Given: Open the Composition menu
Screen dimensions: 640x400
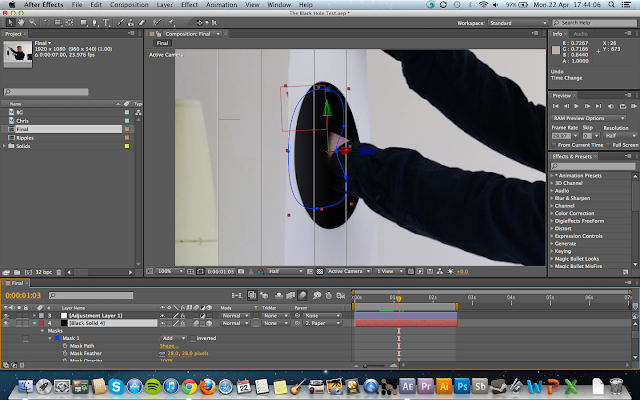Looking at the screenshot, I should (129, 5).
